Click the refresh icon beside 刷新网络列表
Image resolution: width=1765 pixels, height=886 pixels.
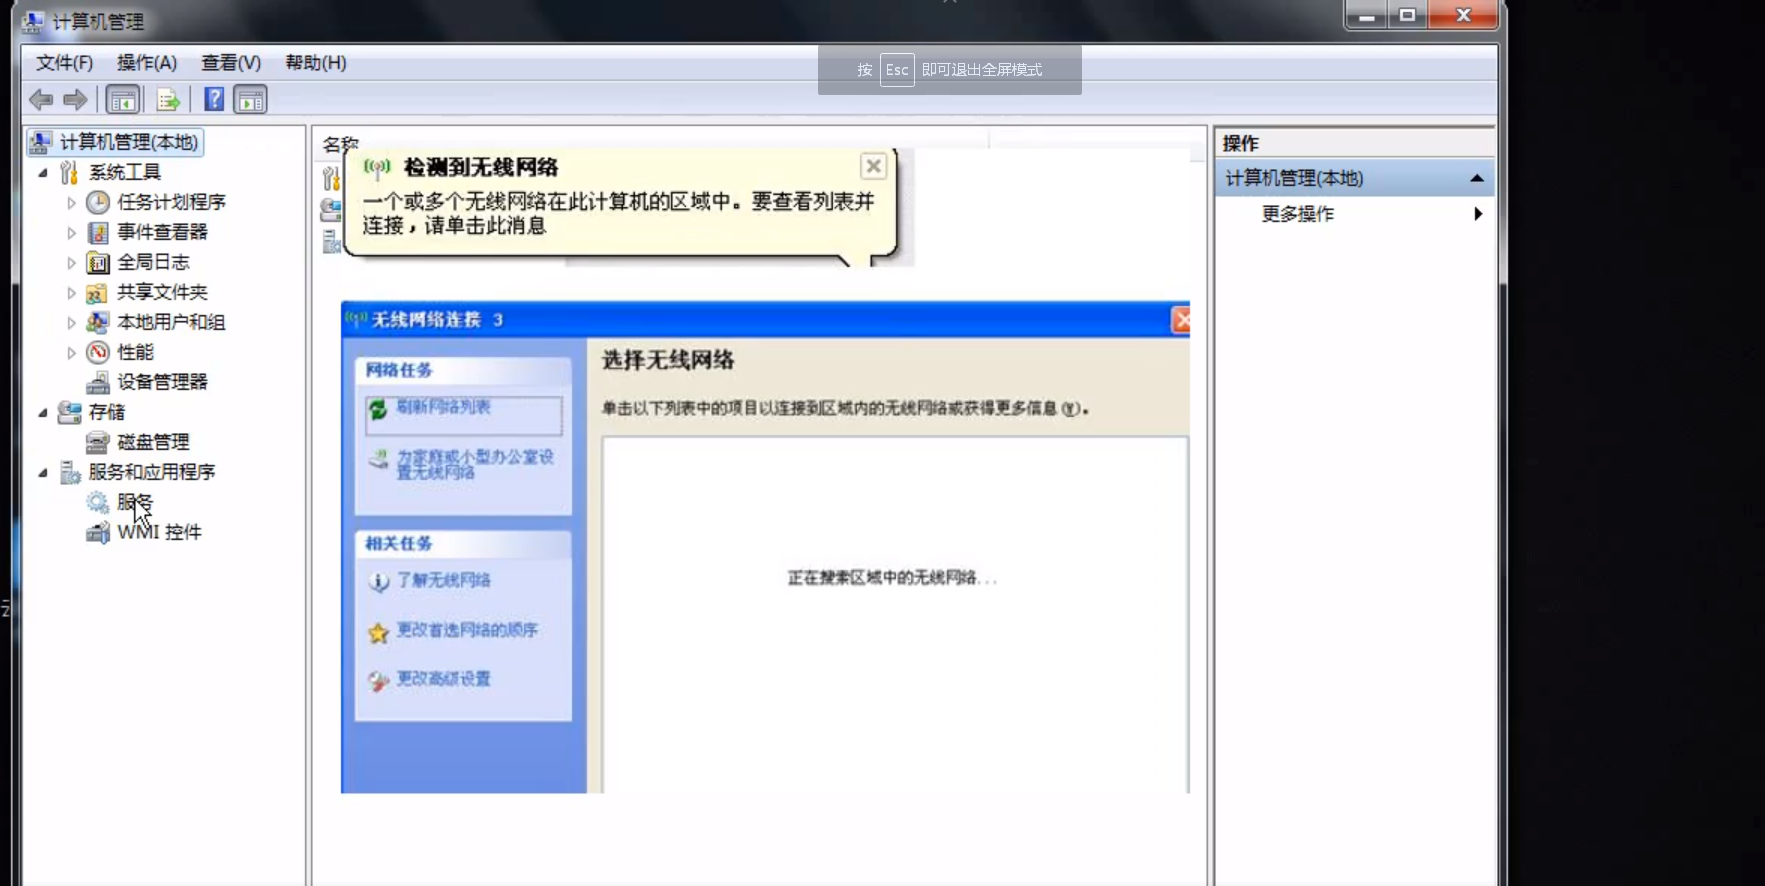point(378,409)
